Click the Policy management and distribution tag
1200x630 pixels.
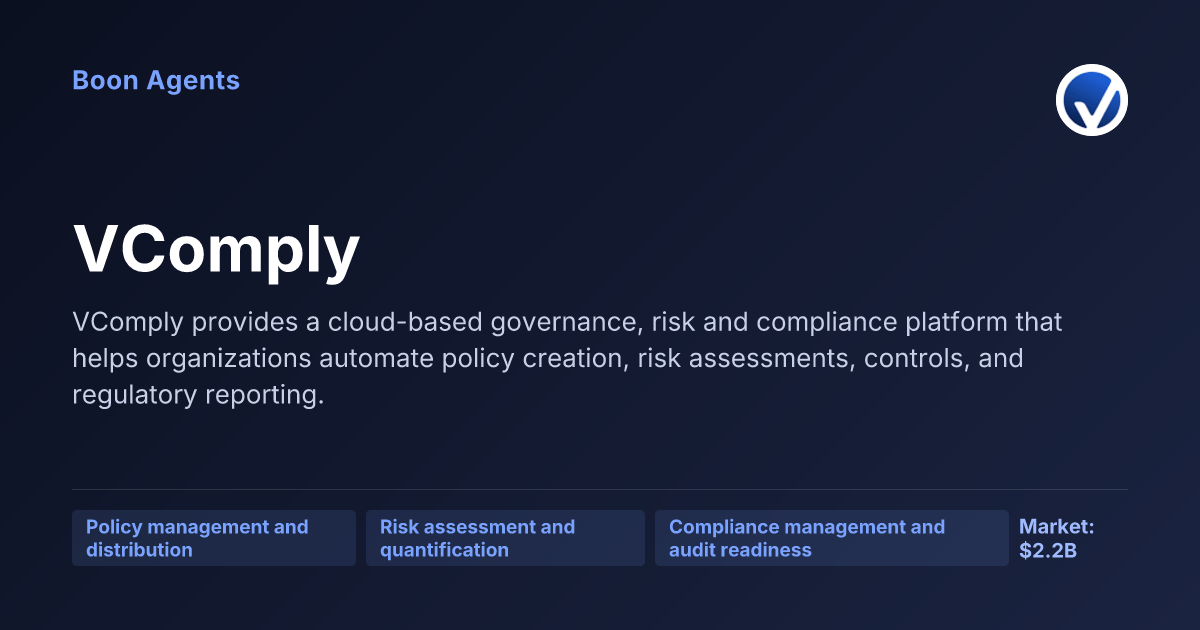click(x=214, y=538)
